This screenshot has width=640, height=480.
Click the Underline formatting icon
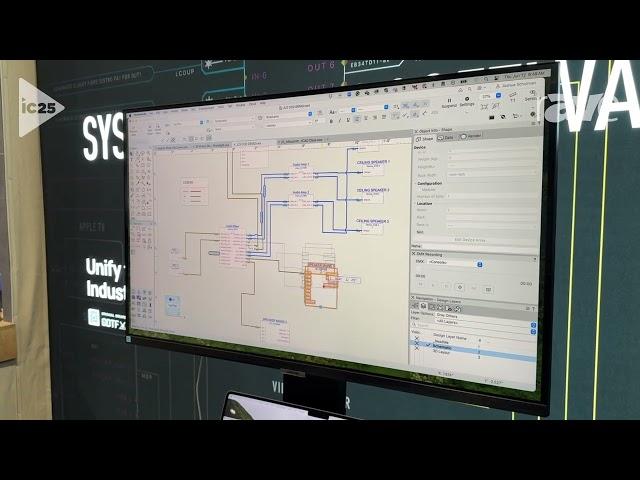click(348, 120)
